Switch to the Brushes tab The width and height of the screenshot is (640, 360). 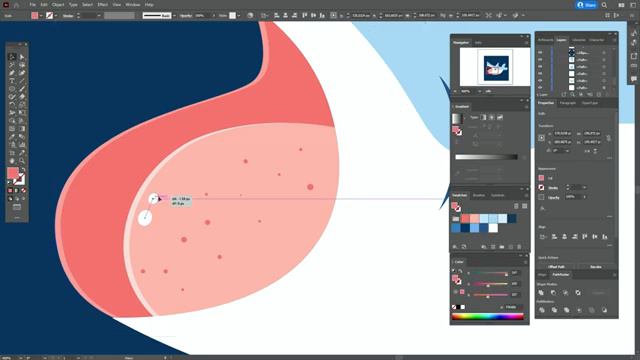pos(479,196)
